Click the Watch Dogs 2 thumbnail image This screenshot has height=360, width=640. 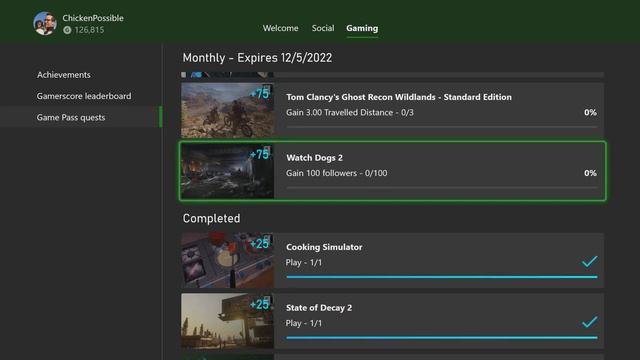point(227,171)
